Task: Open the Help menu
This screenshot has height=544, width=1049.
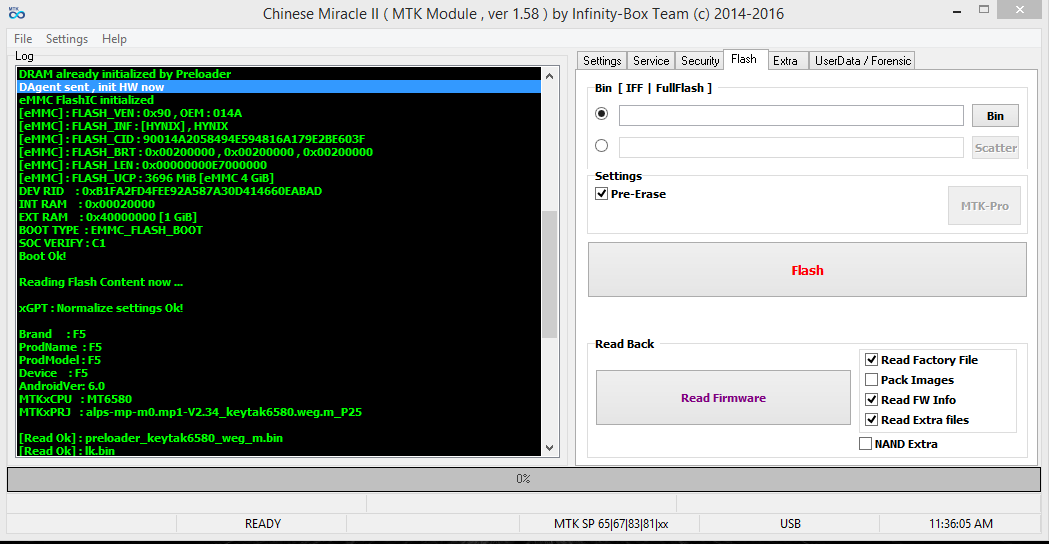Action: (114, 39)
